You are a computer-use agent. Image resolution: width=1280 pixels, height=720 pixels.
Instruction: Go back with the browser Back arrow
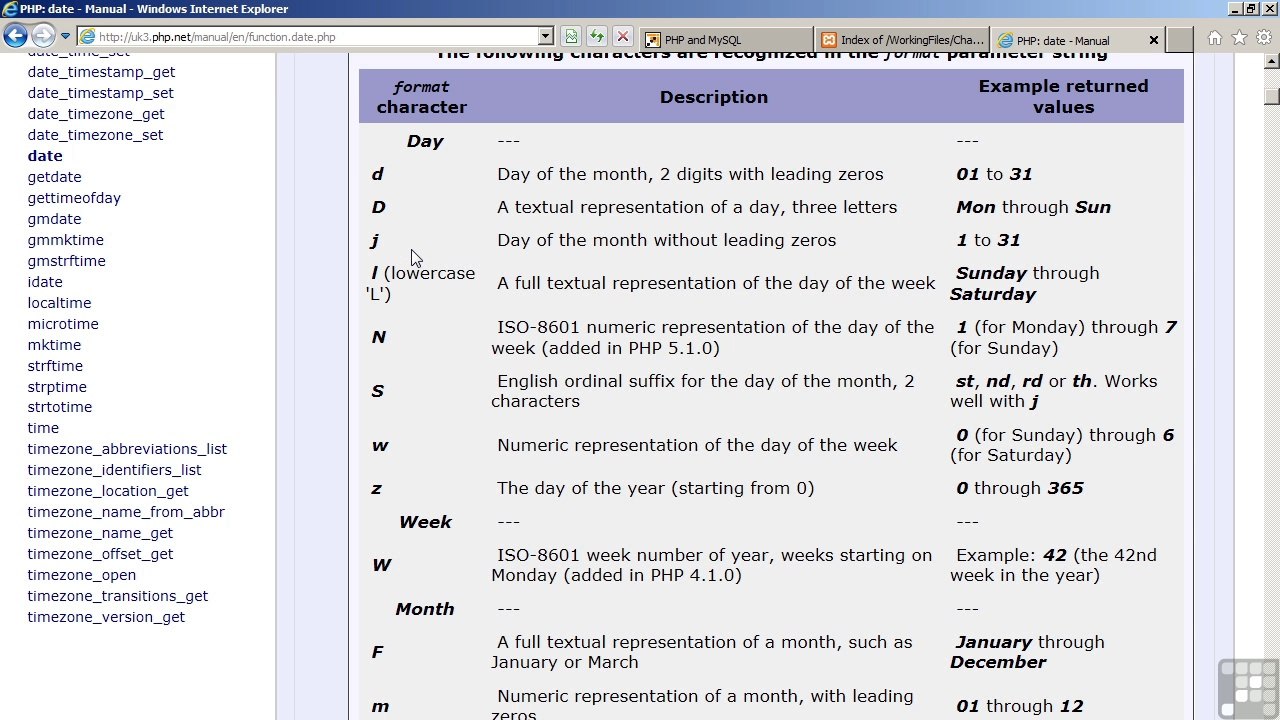tap(15, 36)
